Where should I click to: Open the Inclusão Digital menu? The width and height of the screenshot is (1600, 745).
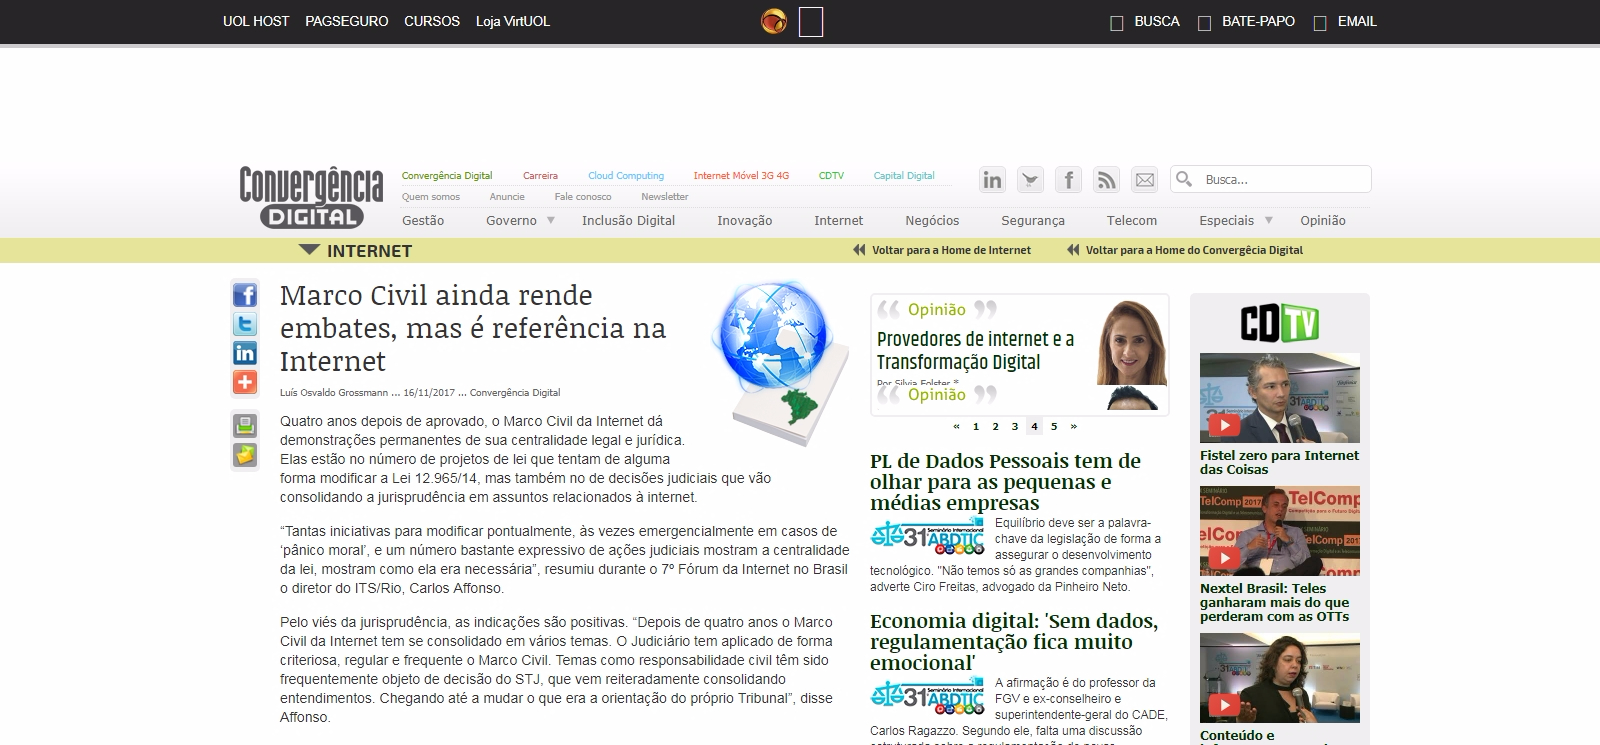coord(628,220)
